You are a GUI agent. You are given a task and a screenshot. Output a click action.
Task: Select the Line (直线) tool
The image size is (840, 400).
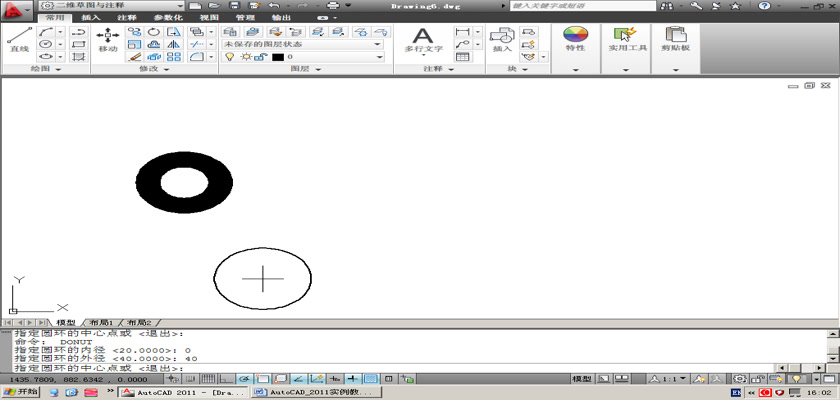pyautogui.click(x=19, y=40)
